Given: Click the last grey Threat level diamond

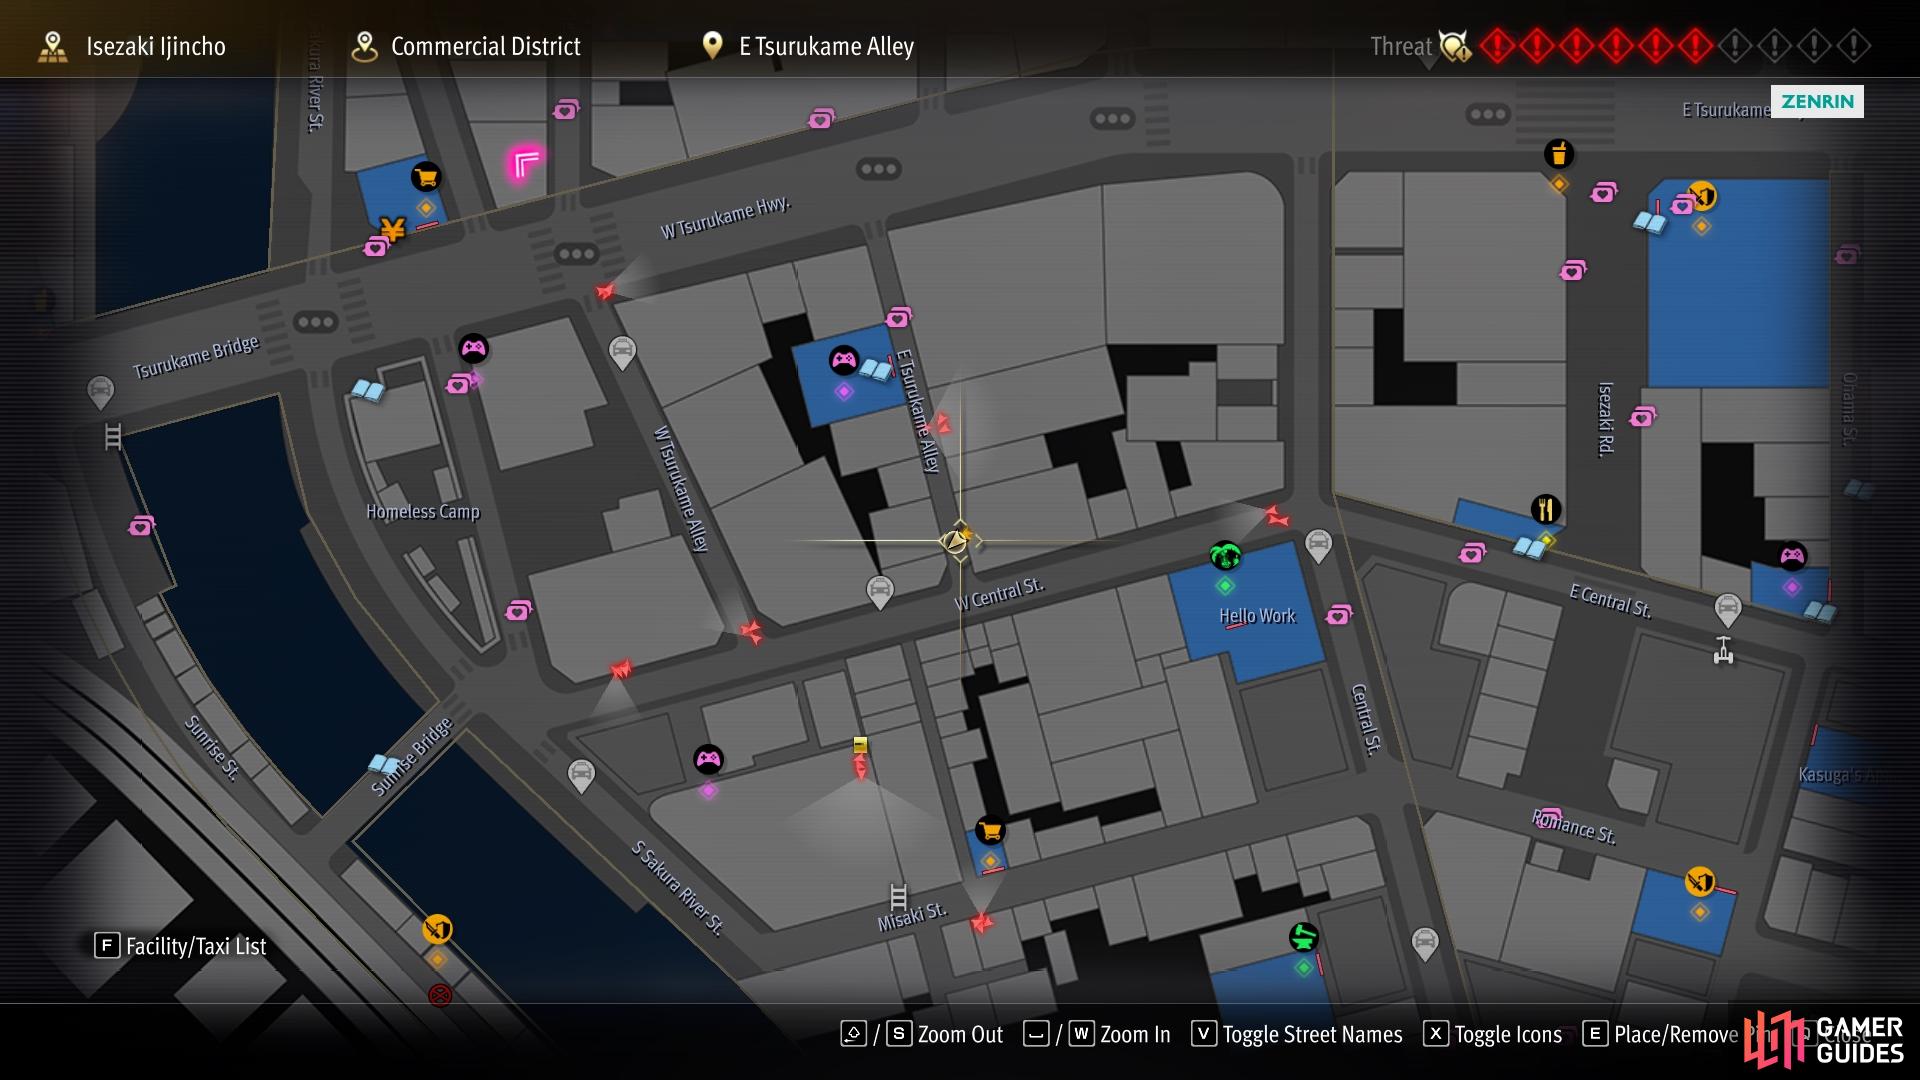Looking at the screenshot, I should (1853, 46).
